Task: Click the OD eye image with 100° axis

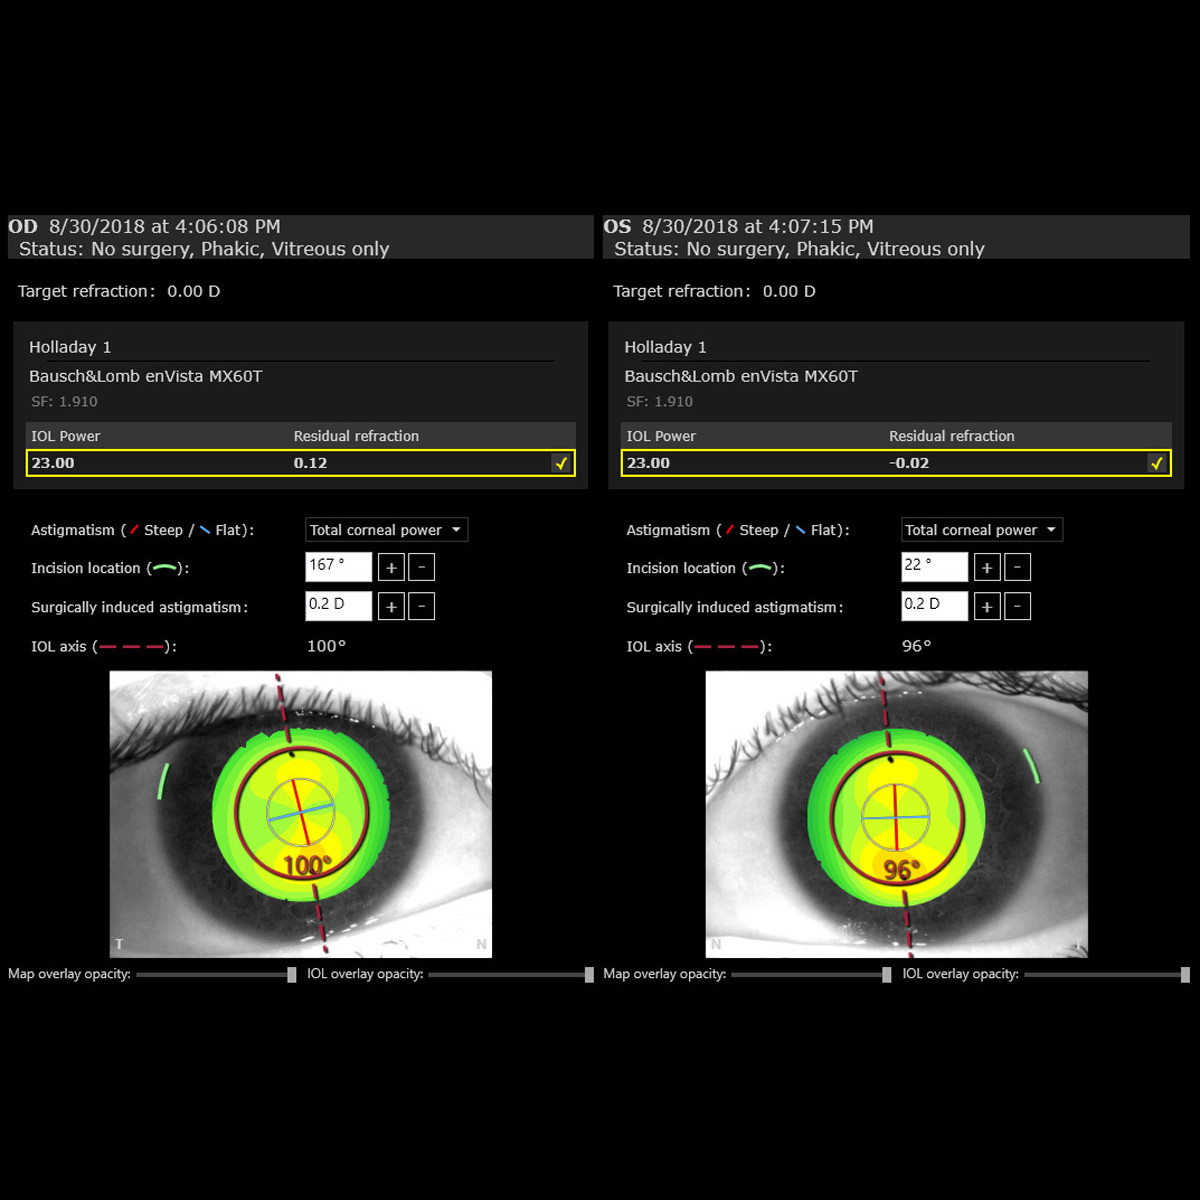Action: pyautogui.click(x=300, y=814)
